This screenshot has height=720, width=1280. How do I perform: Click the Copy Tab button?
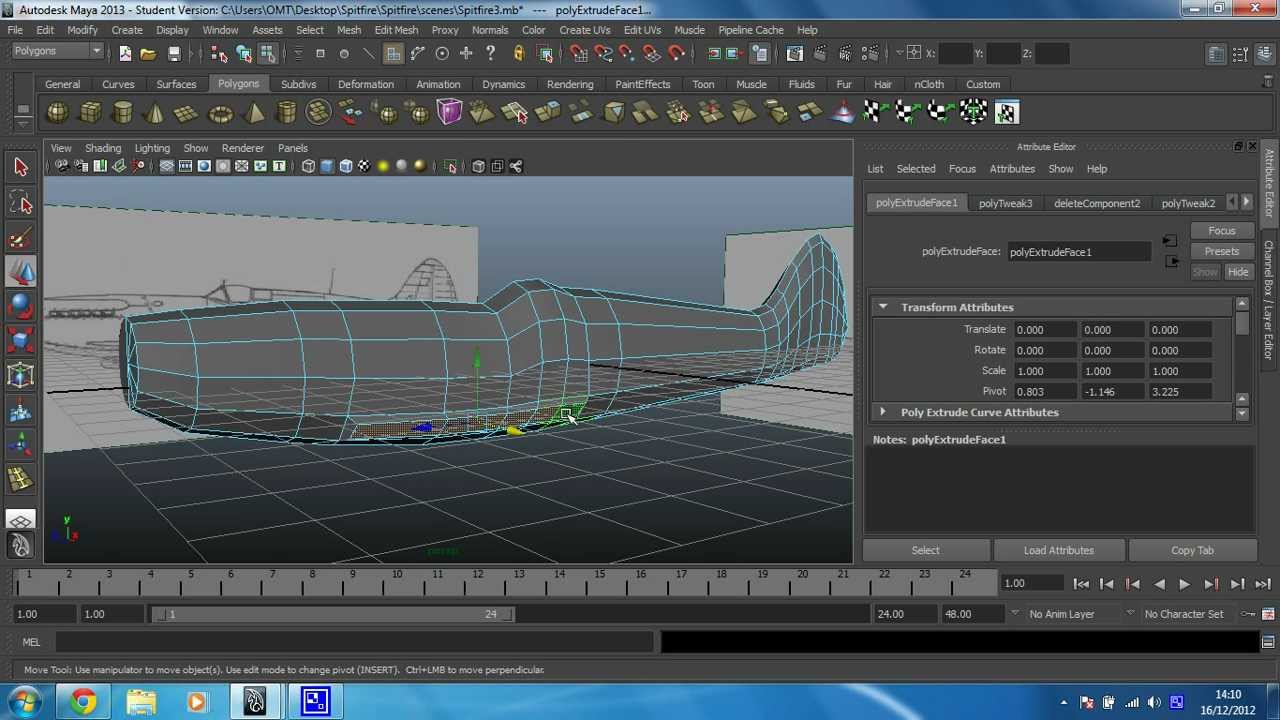[1192, 550]
